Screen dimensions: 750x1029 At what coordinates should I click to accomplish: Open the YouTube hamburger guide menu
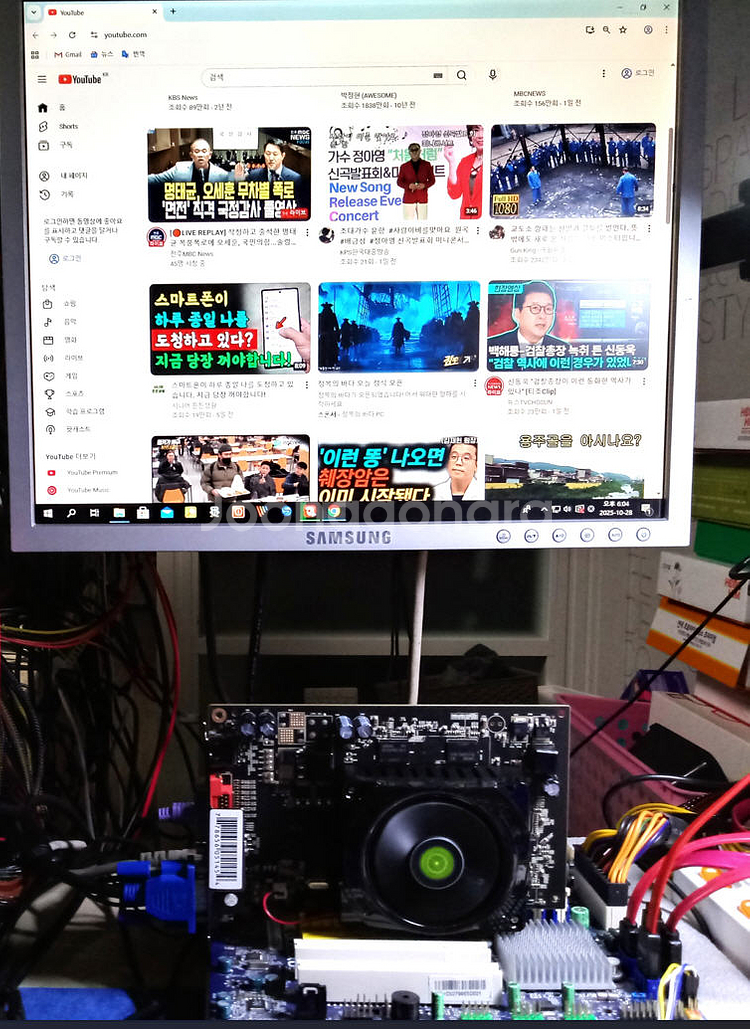click(42, 79)
